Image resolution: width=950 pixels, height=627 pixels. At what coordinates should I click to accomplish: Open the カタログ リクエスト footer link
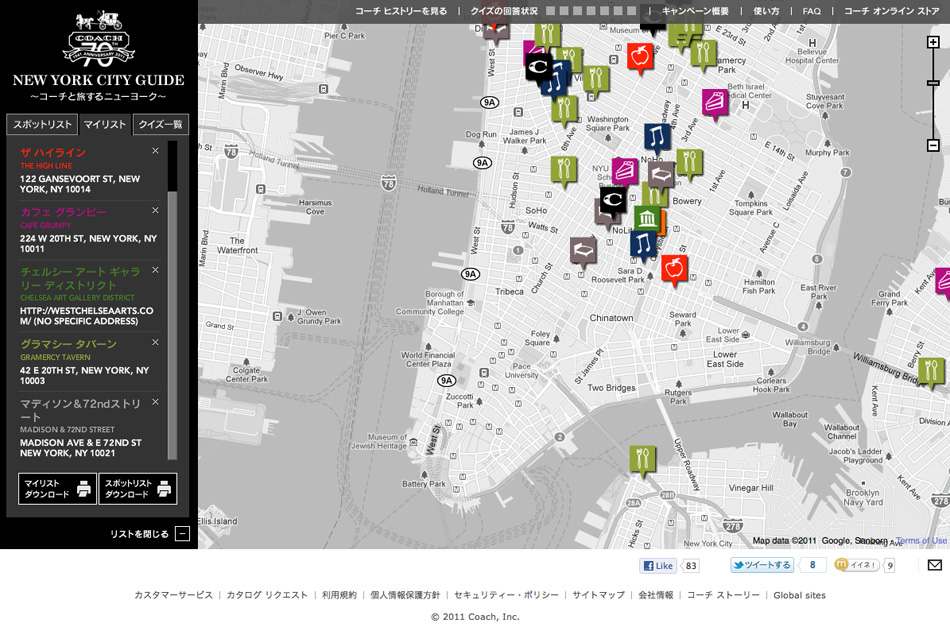tap(267, 595)
